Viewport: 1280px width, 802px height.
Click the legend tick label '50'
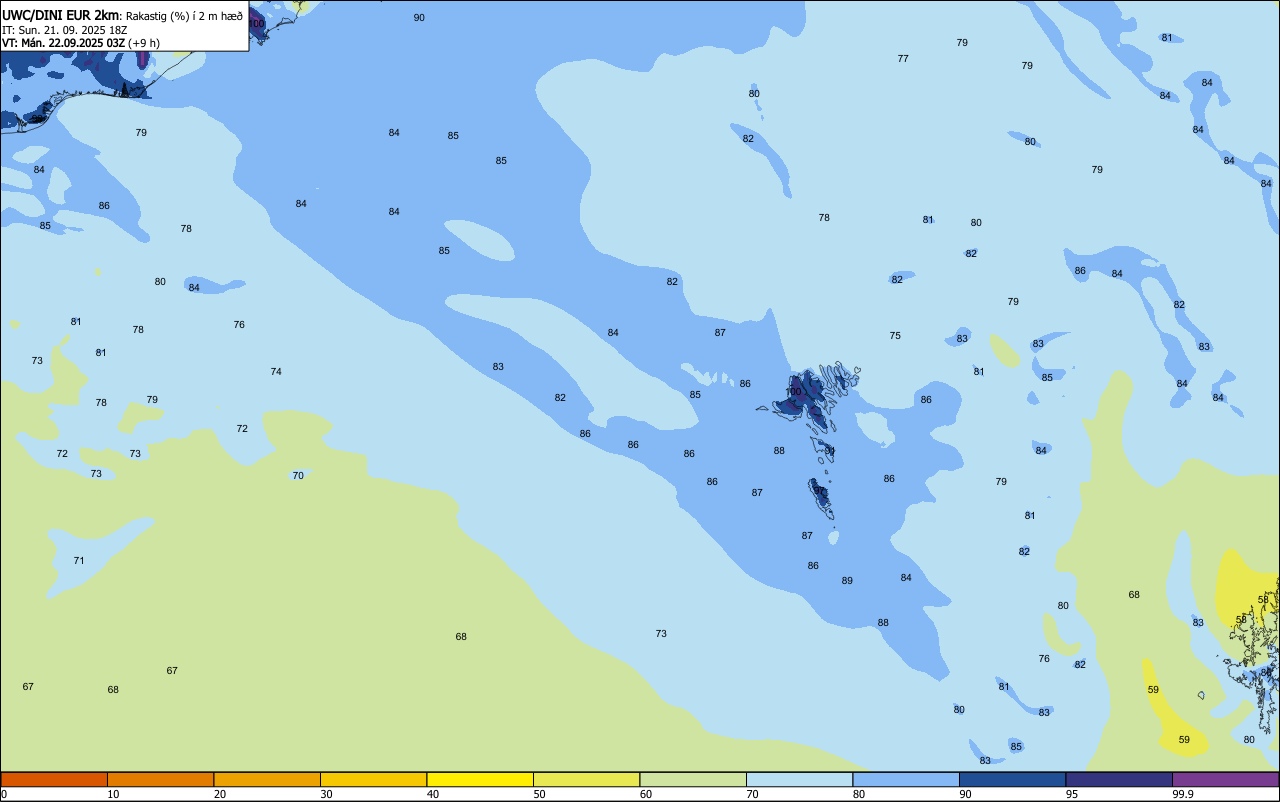coord(540,794)
